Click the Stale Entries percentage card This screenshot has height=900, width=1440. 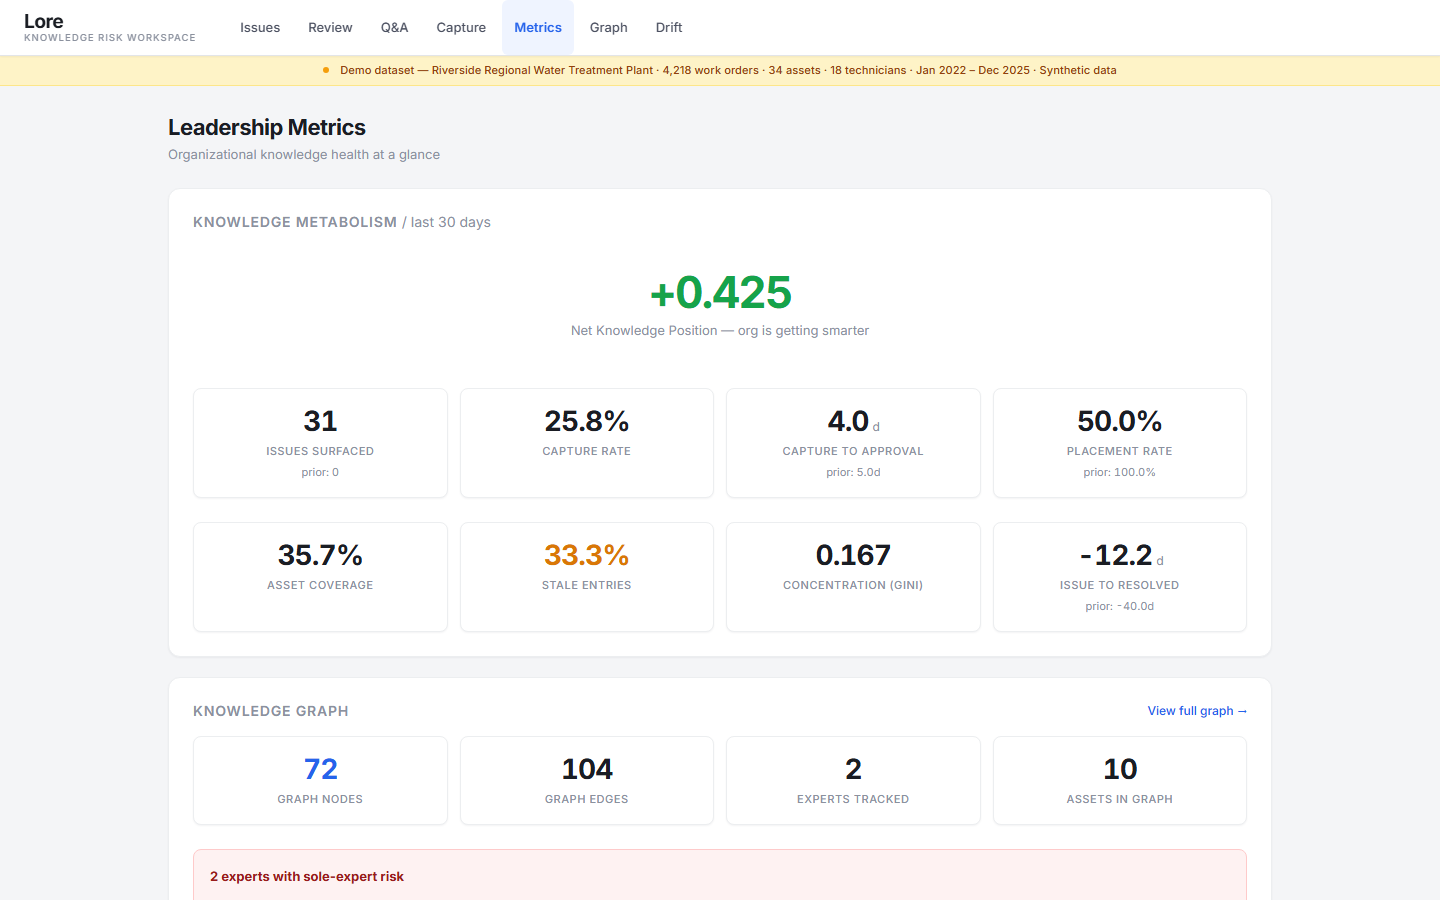[x=587, y=577]
